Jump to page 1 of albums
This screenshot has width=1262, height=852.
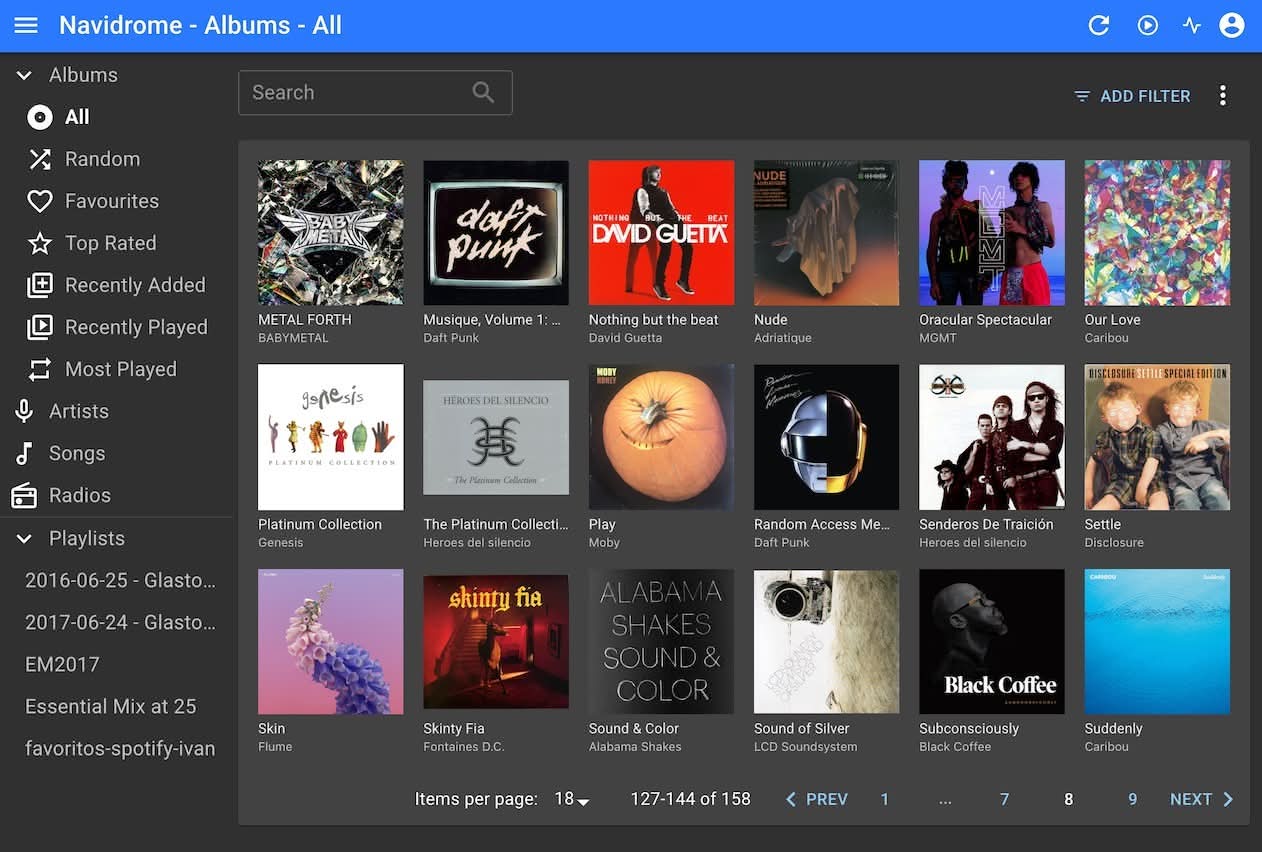pos(884,799)
